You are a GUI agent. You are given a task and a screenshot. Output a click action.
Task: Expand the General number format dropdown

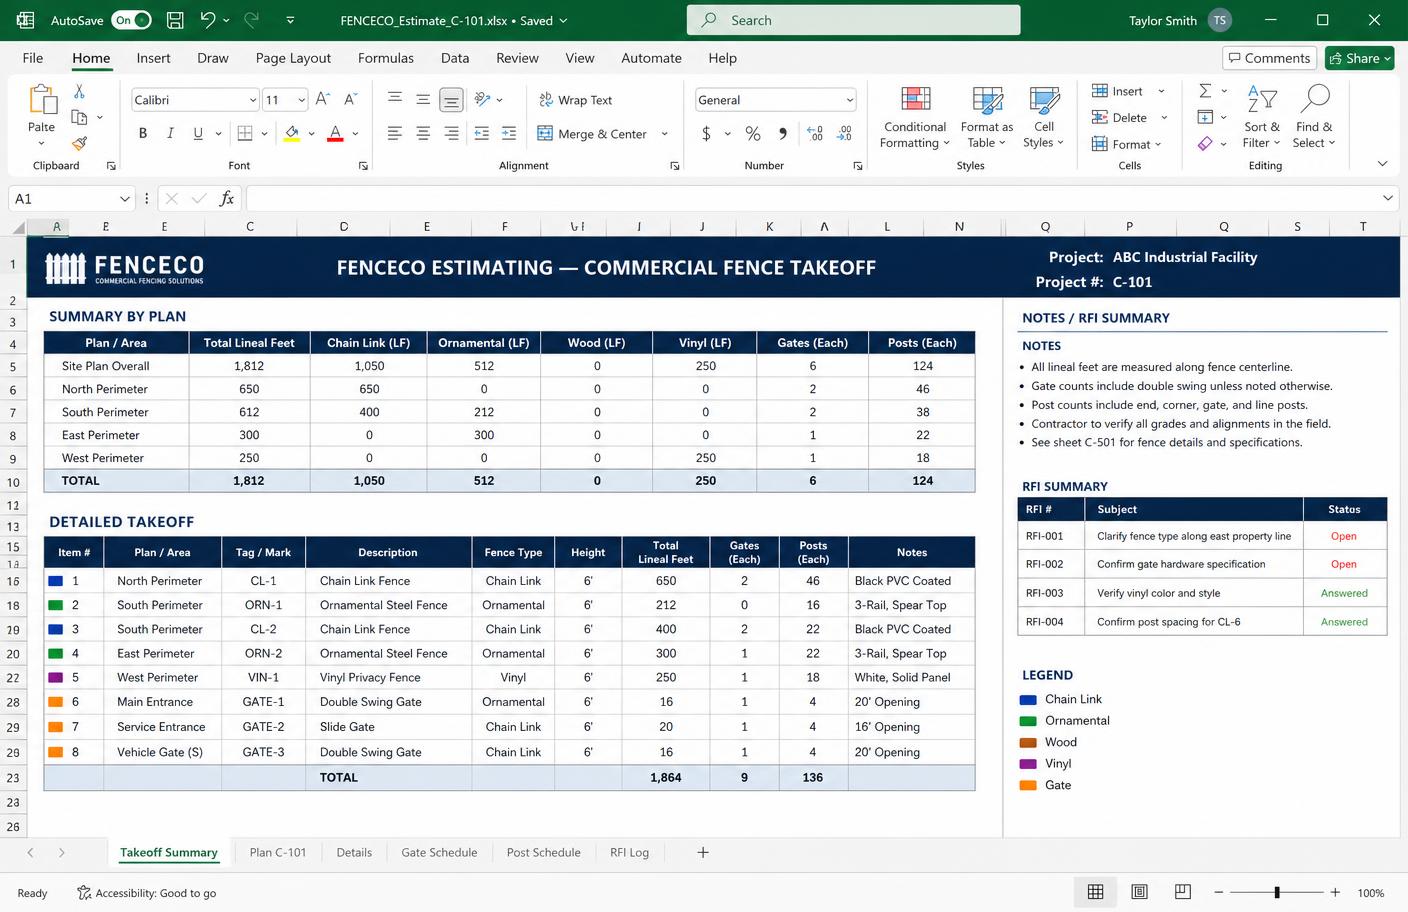point(849,100)
